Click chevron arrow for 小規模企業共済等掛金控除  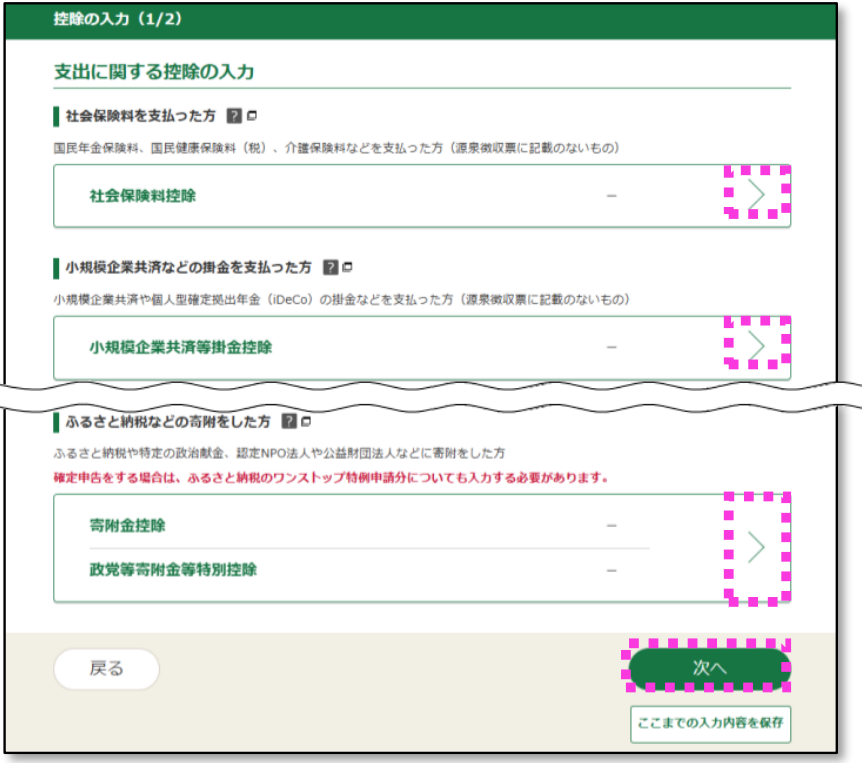tap(757, 346)
